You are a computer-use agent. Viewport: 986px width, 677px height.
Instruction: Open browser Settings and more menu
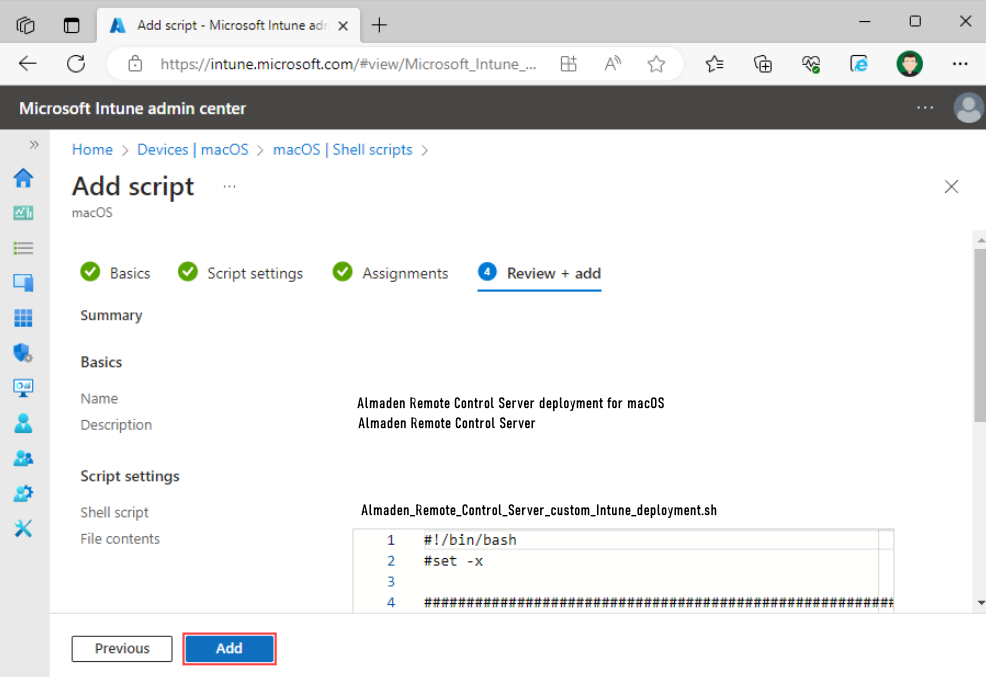(x=960, y=63)
